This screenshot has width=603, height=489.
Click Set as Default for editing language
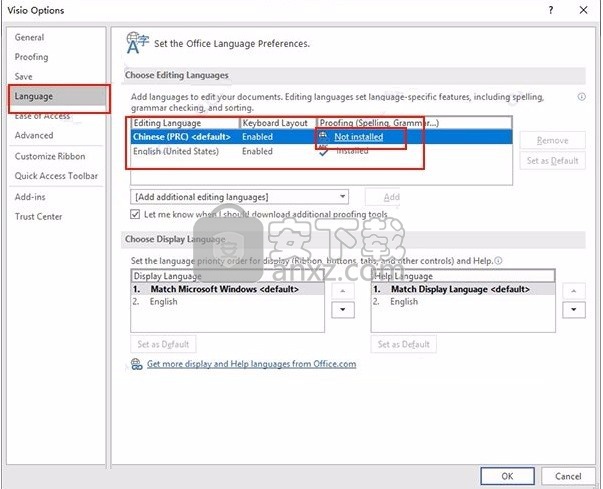pyautogui.click(x=552, y=161)
